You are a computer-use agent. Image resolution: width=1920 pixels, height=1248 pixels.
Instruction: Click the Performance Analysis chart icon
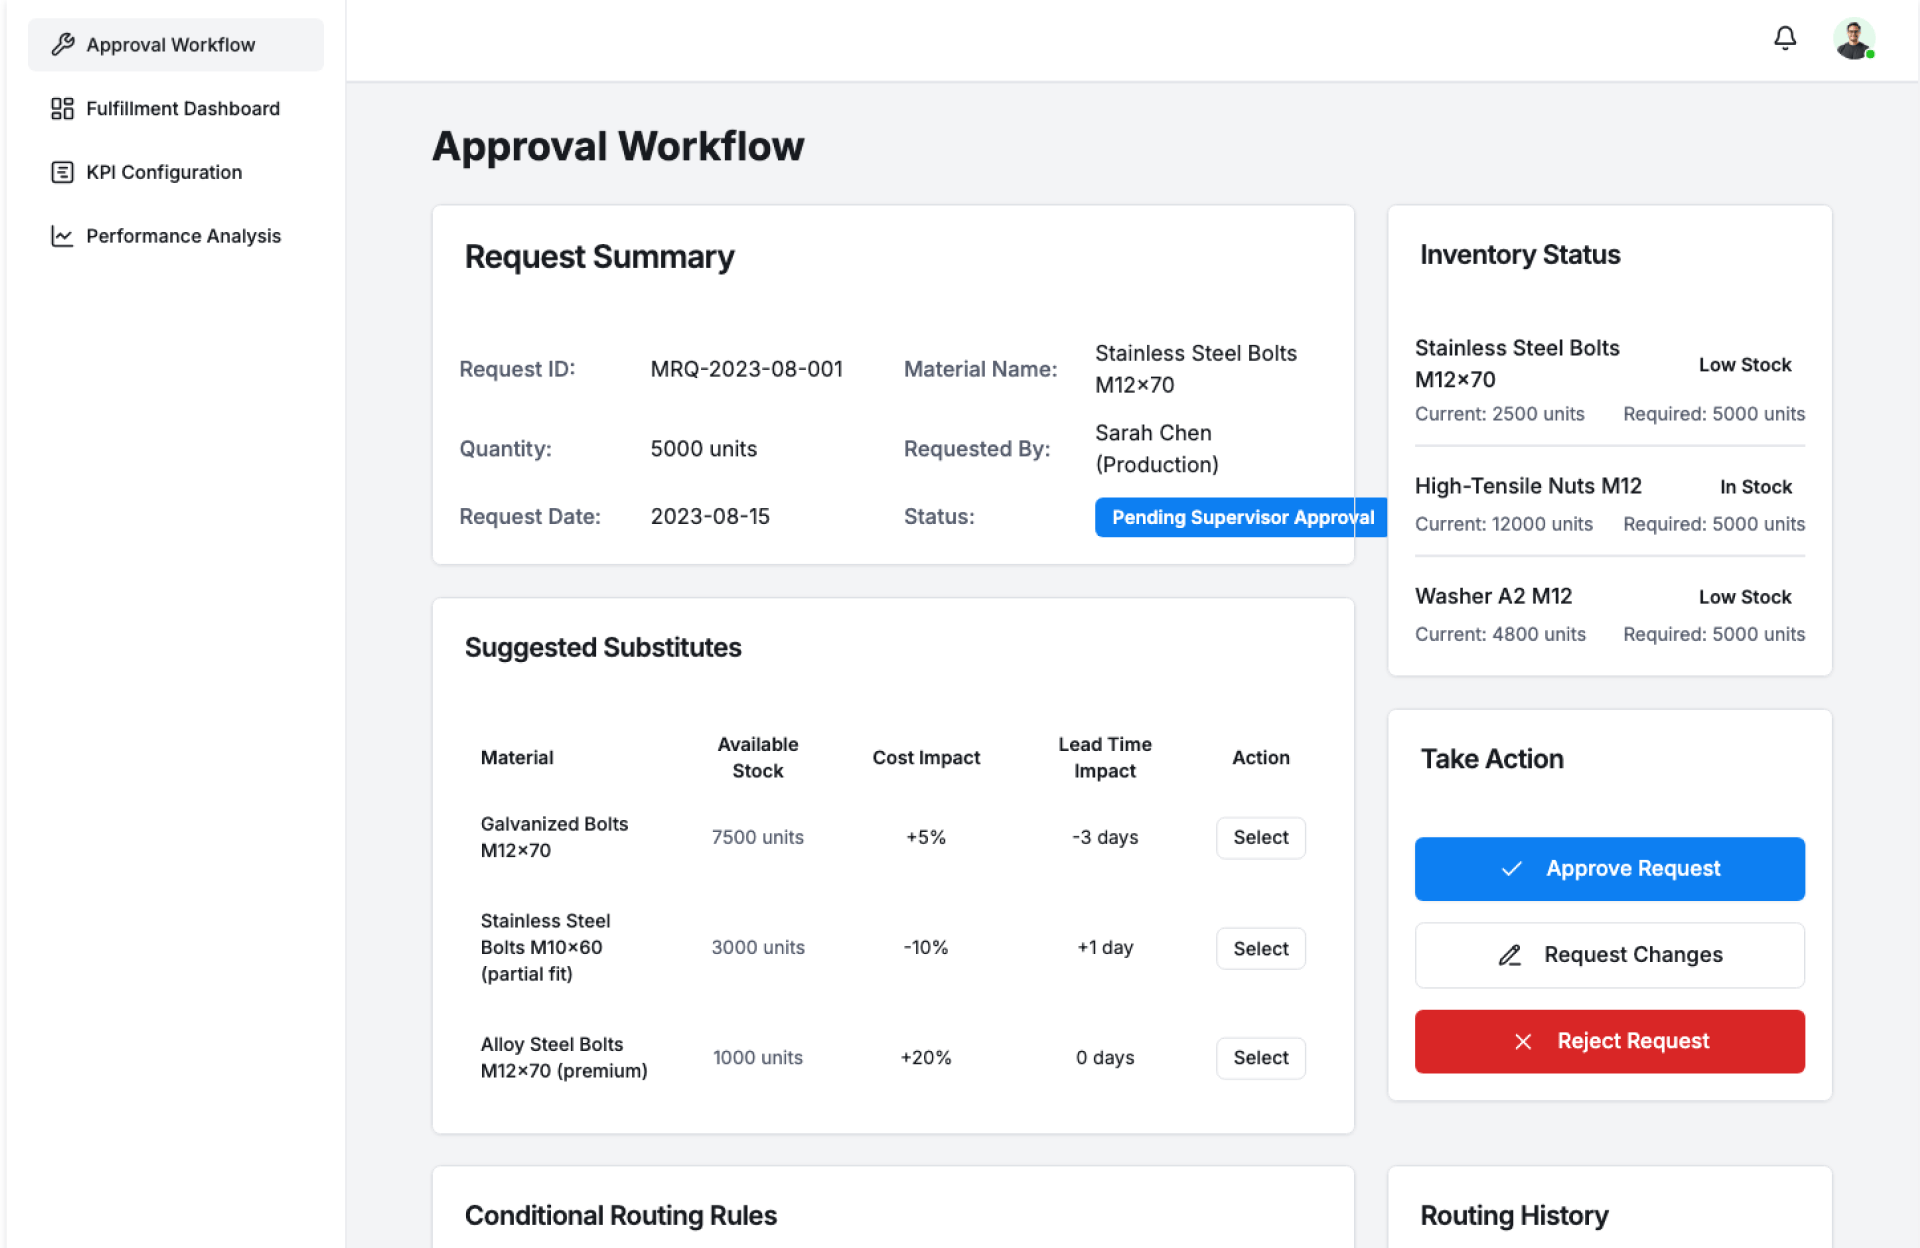click(x=62, y=236)
